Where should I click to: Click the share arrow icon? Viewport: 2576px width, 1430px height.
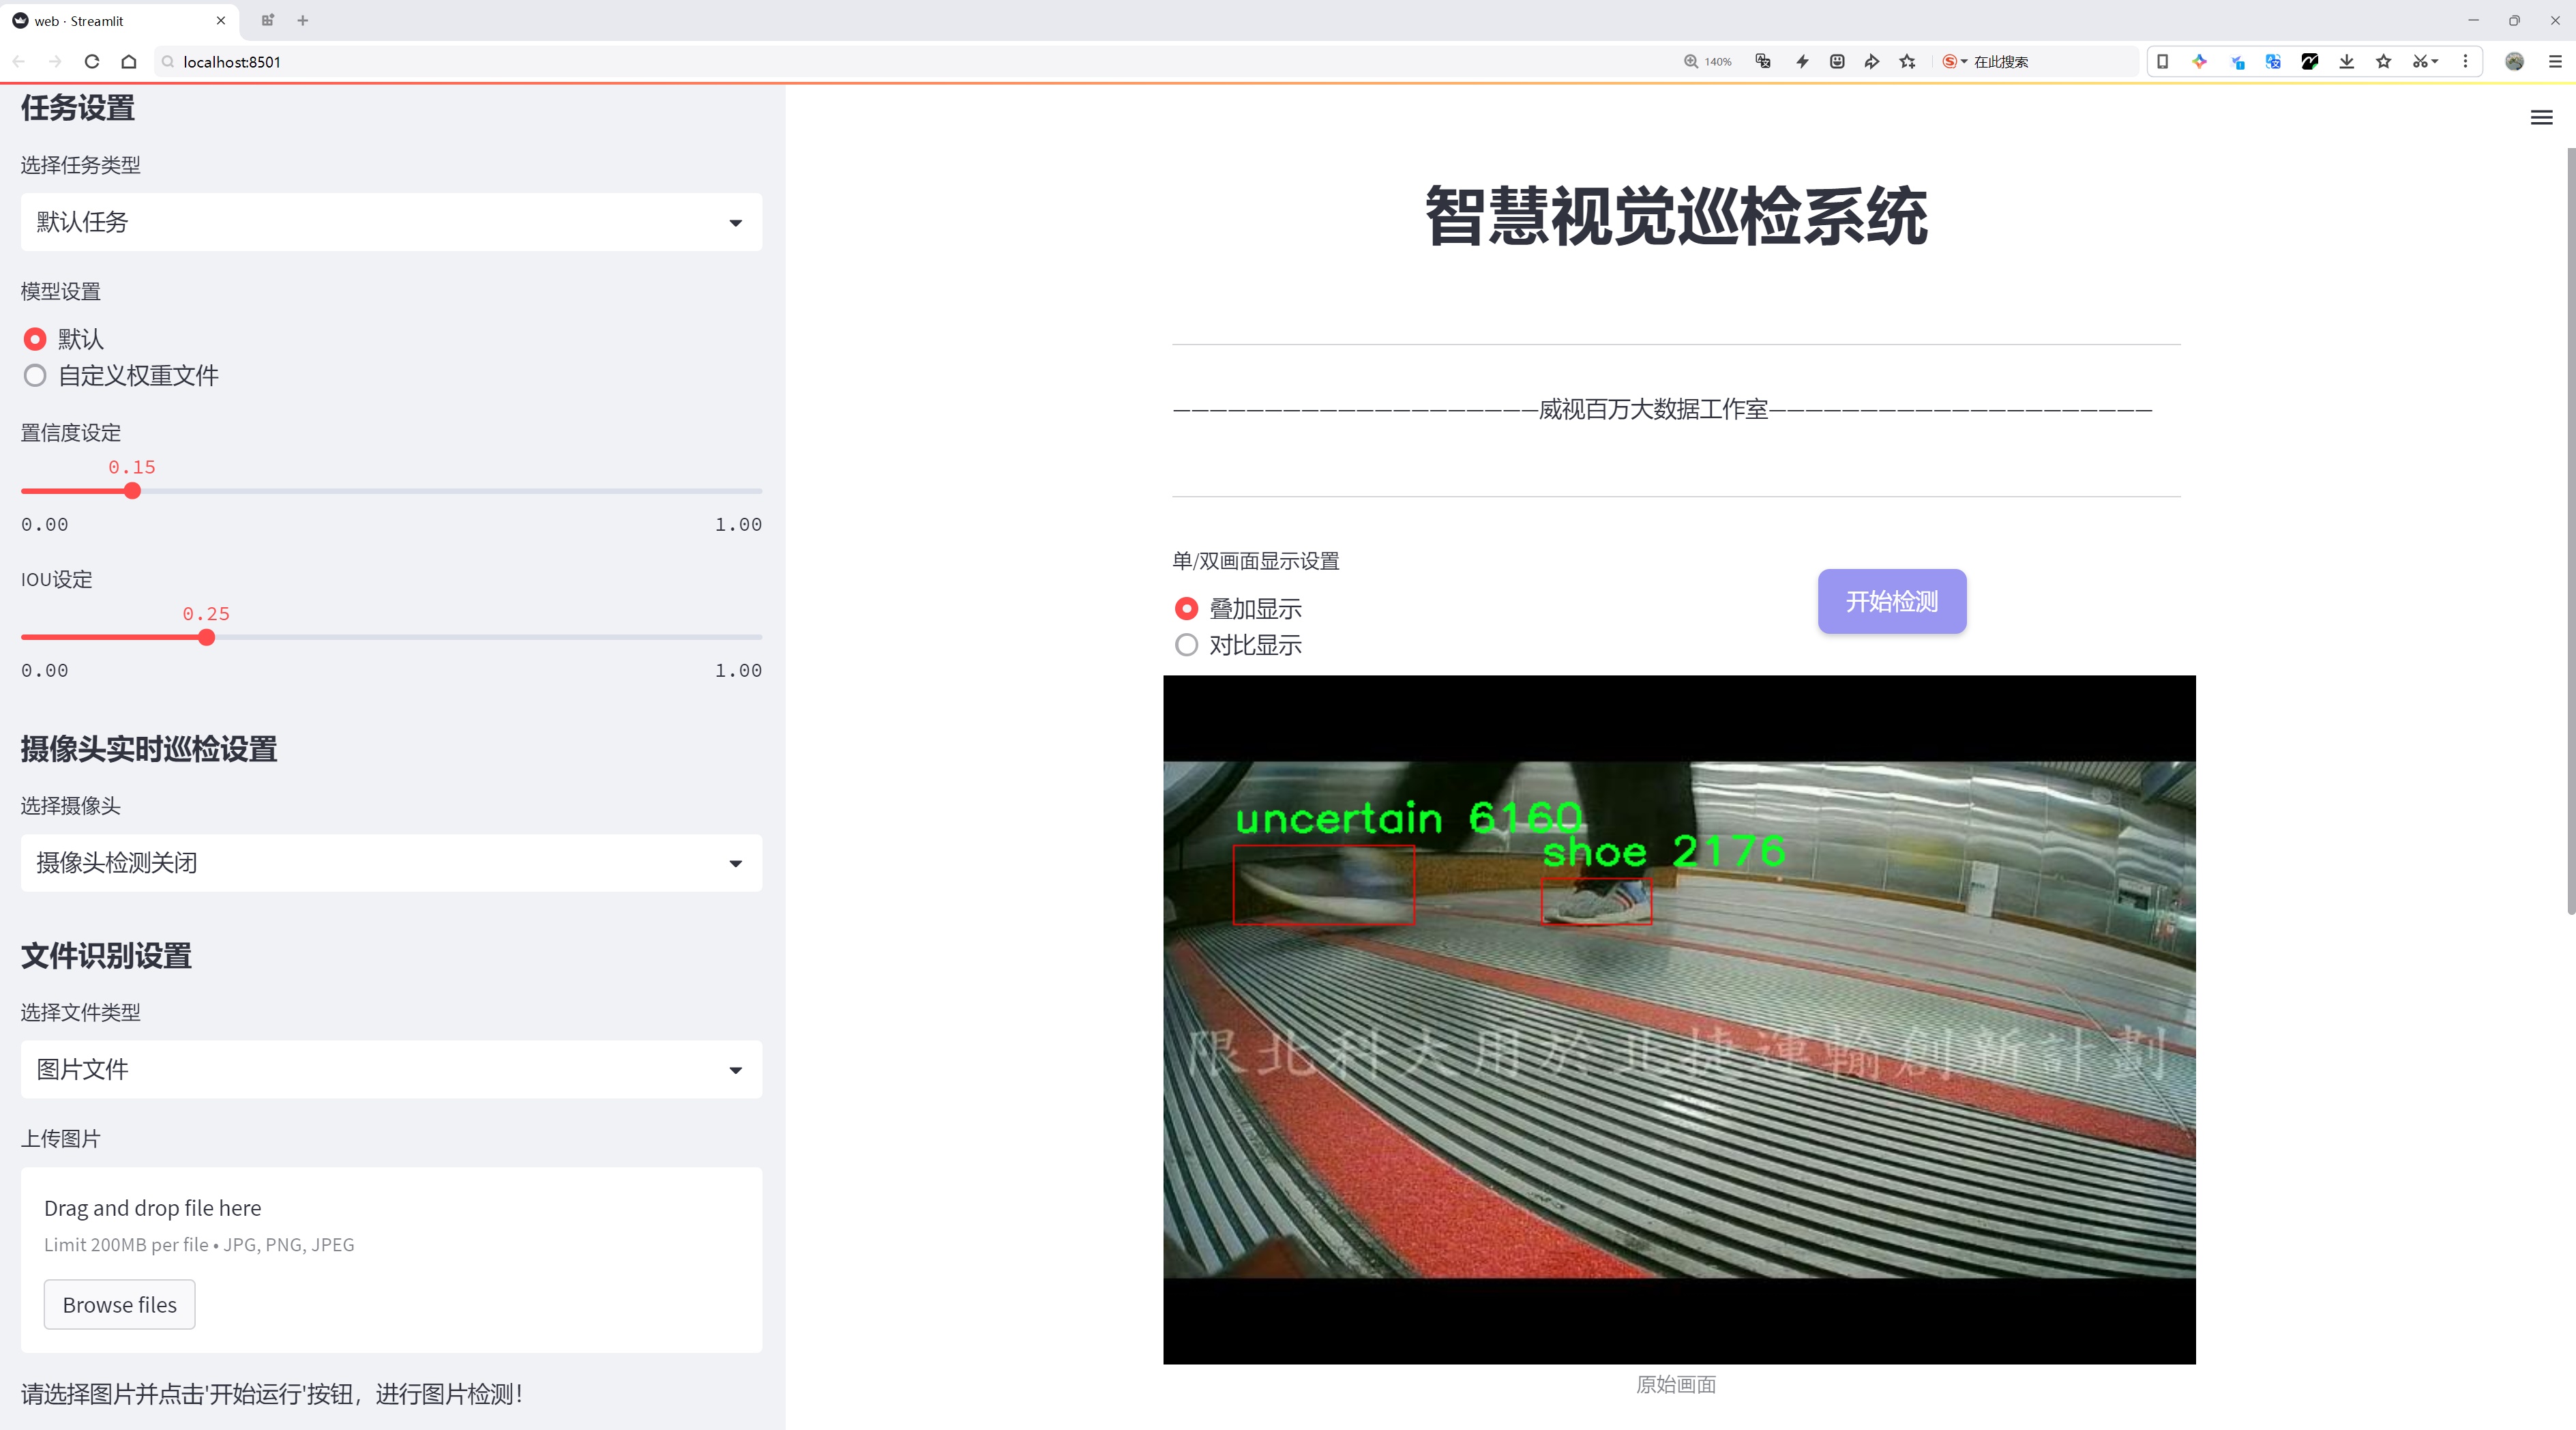[x=1872, y=62]
